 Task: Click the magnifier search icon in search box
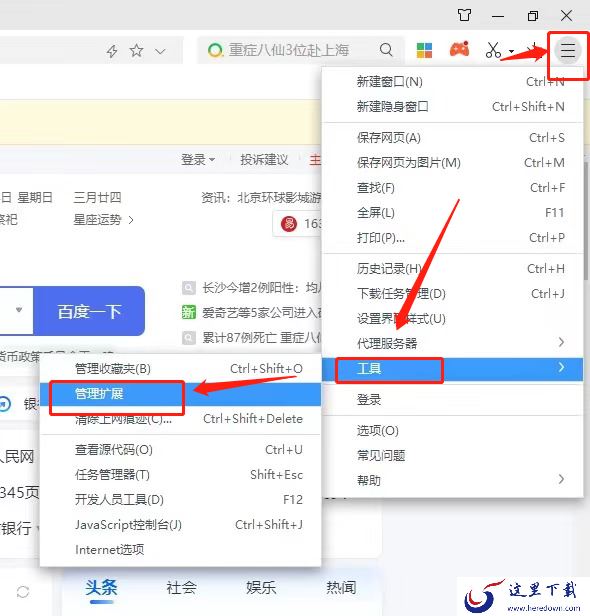point(386,50)
